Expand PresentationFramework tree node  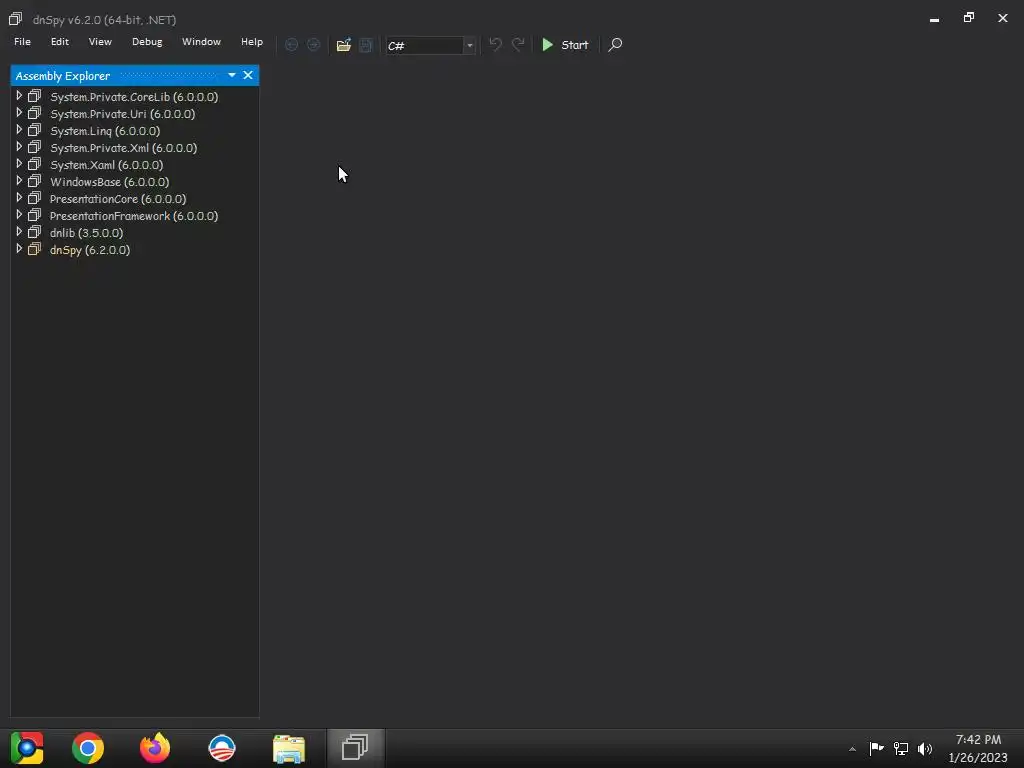[x=19, y=215]
